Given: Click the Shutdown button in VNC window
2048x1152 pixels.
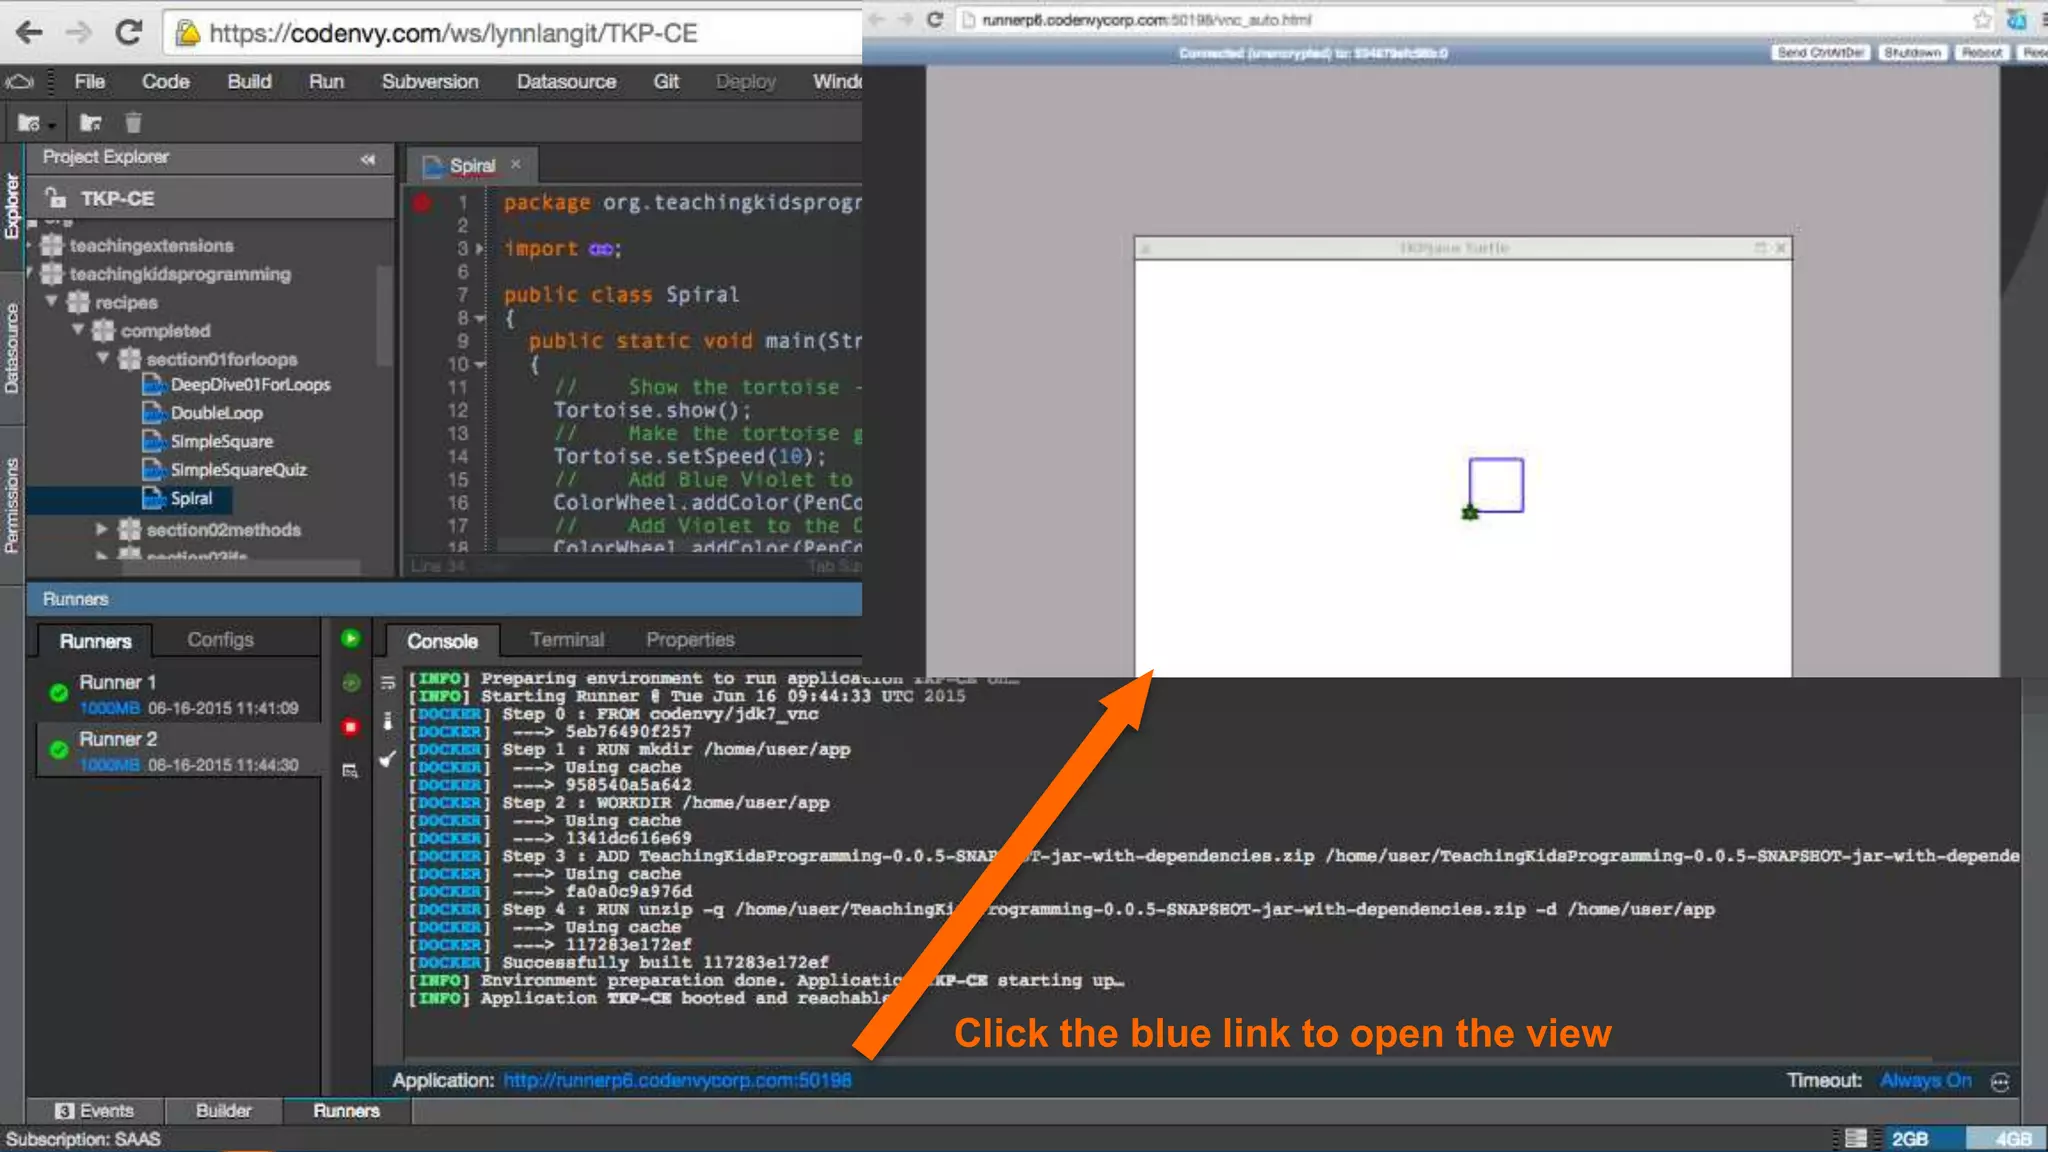Looking at the screenshot, I should pos(1912,53).
